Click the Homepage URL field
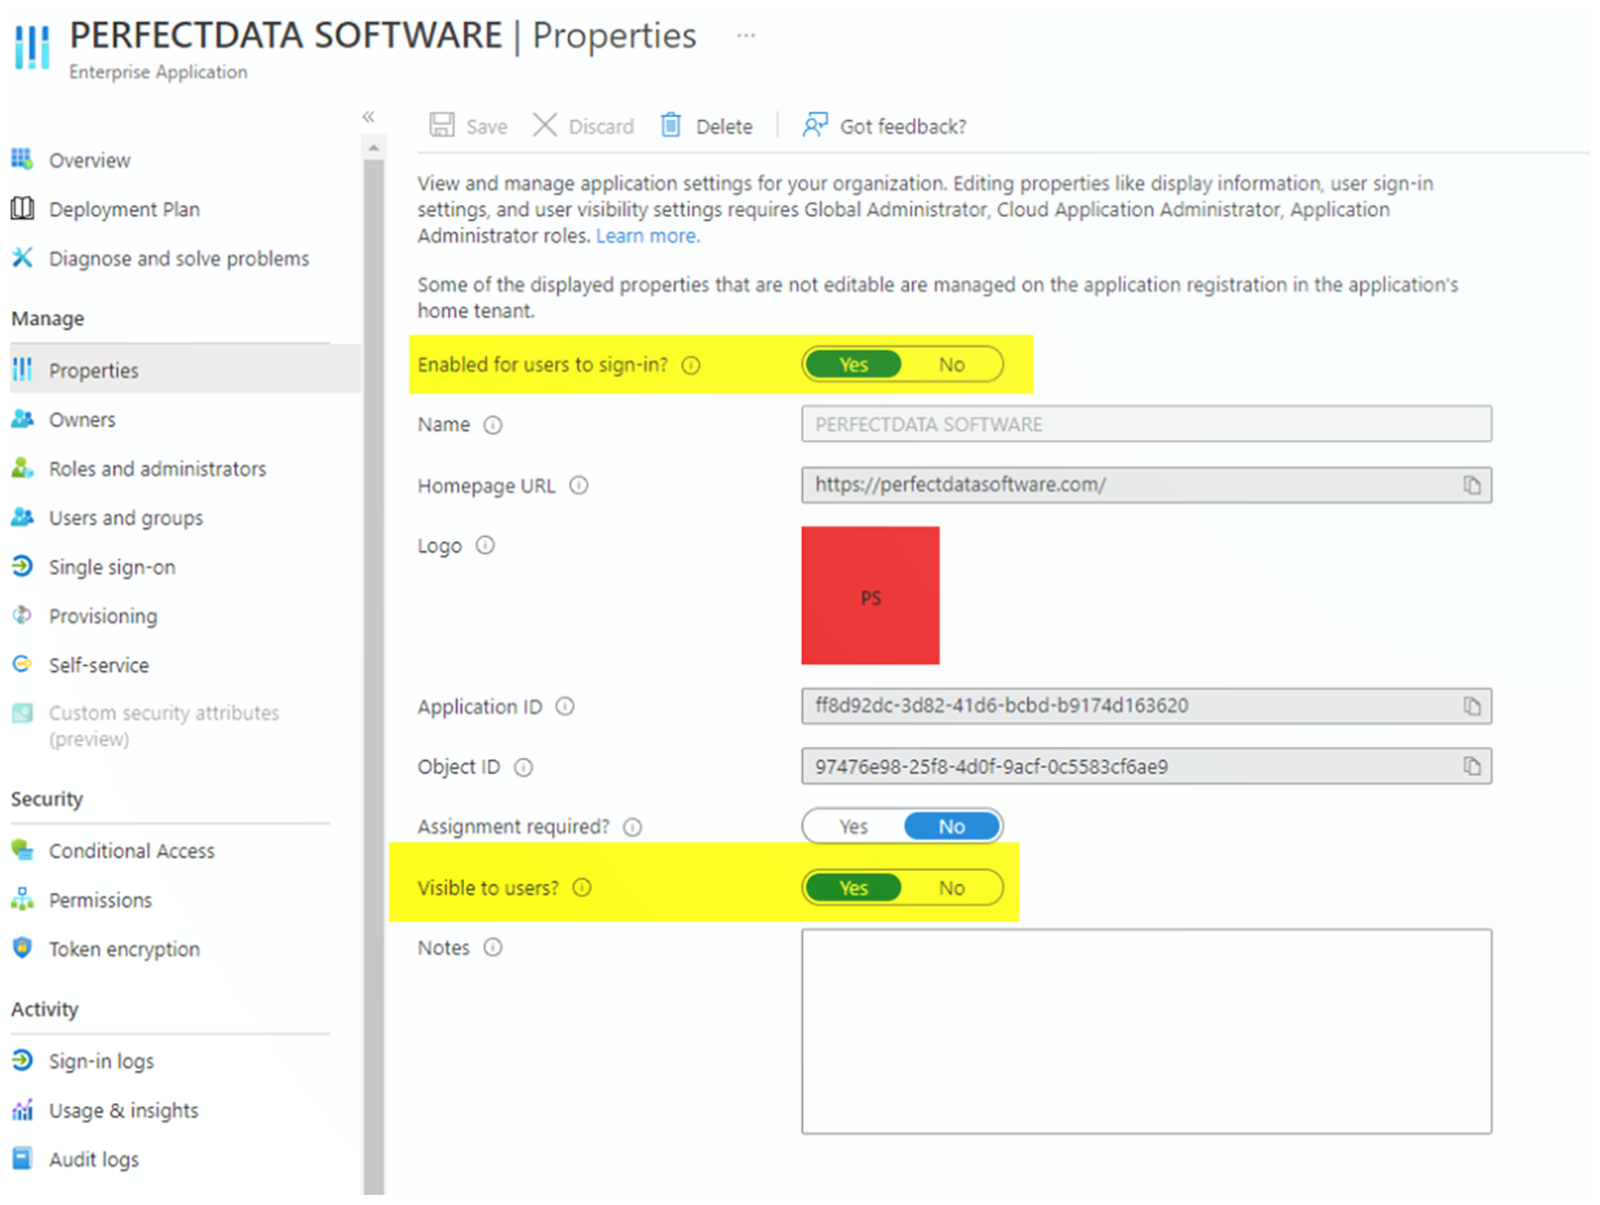1600x1205 pixels. pyautogui.click(x=1146, y=485)
